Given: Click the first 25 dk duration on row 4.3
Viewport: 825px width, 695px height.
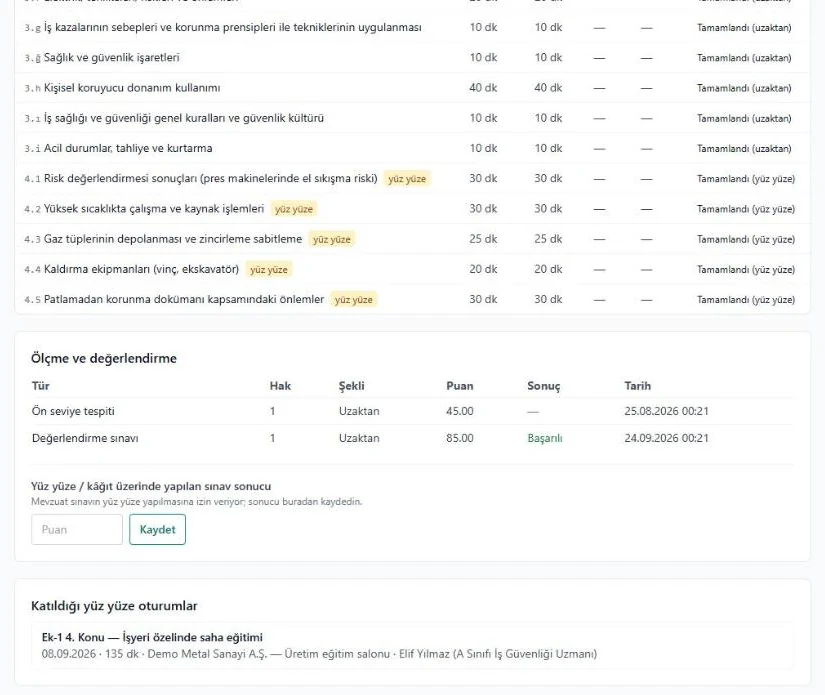Looking at the screenshot, I should 483,239.
